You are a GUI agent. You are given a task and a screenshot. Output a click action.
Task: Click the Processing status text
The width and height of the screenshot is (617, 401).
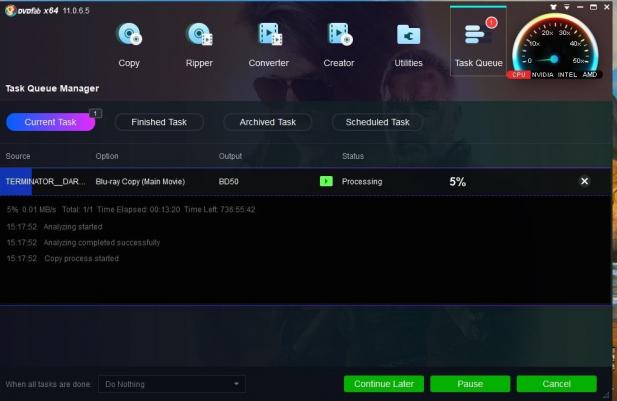(362, 181)
